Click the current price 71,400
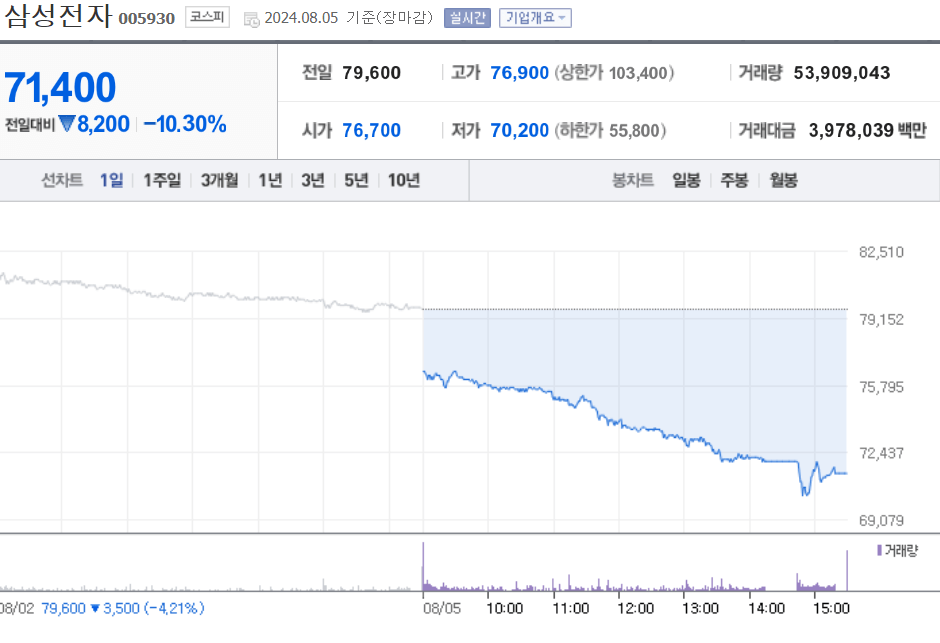 point(60,87)
